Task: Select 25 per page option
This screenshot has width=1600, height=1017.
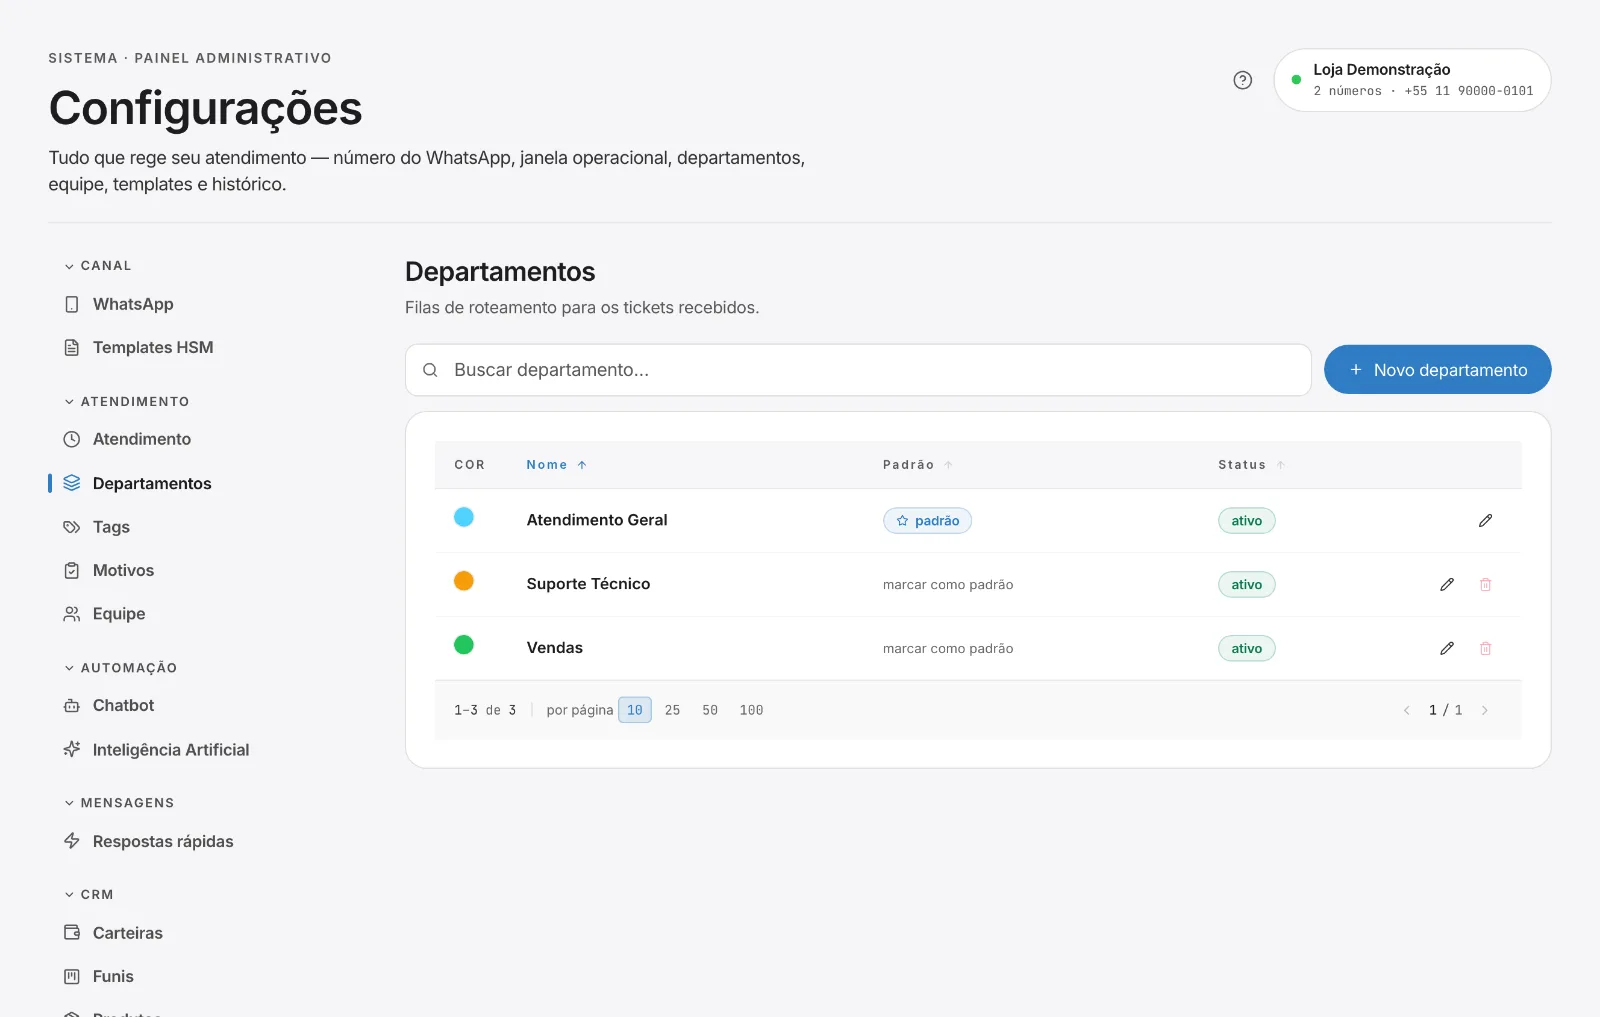Action: [x=672, y=710]
